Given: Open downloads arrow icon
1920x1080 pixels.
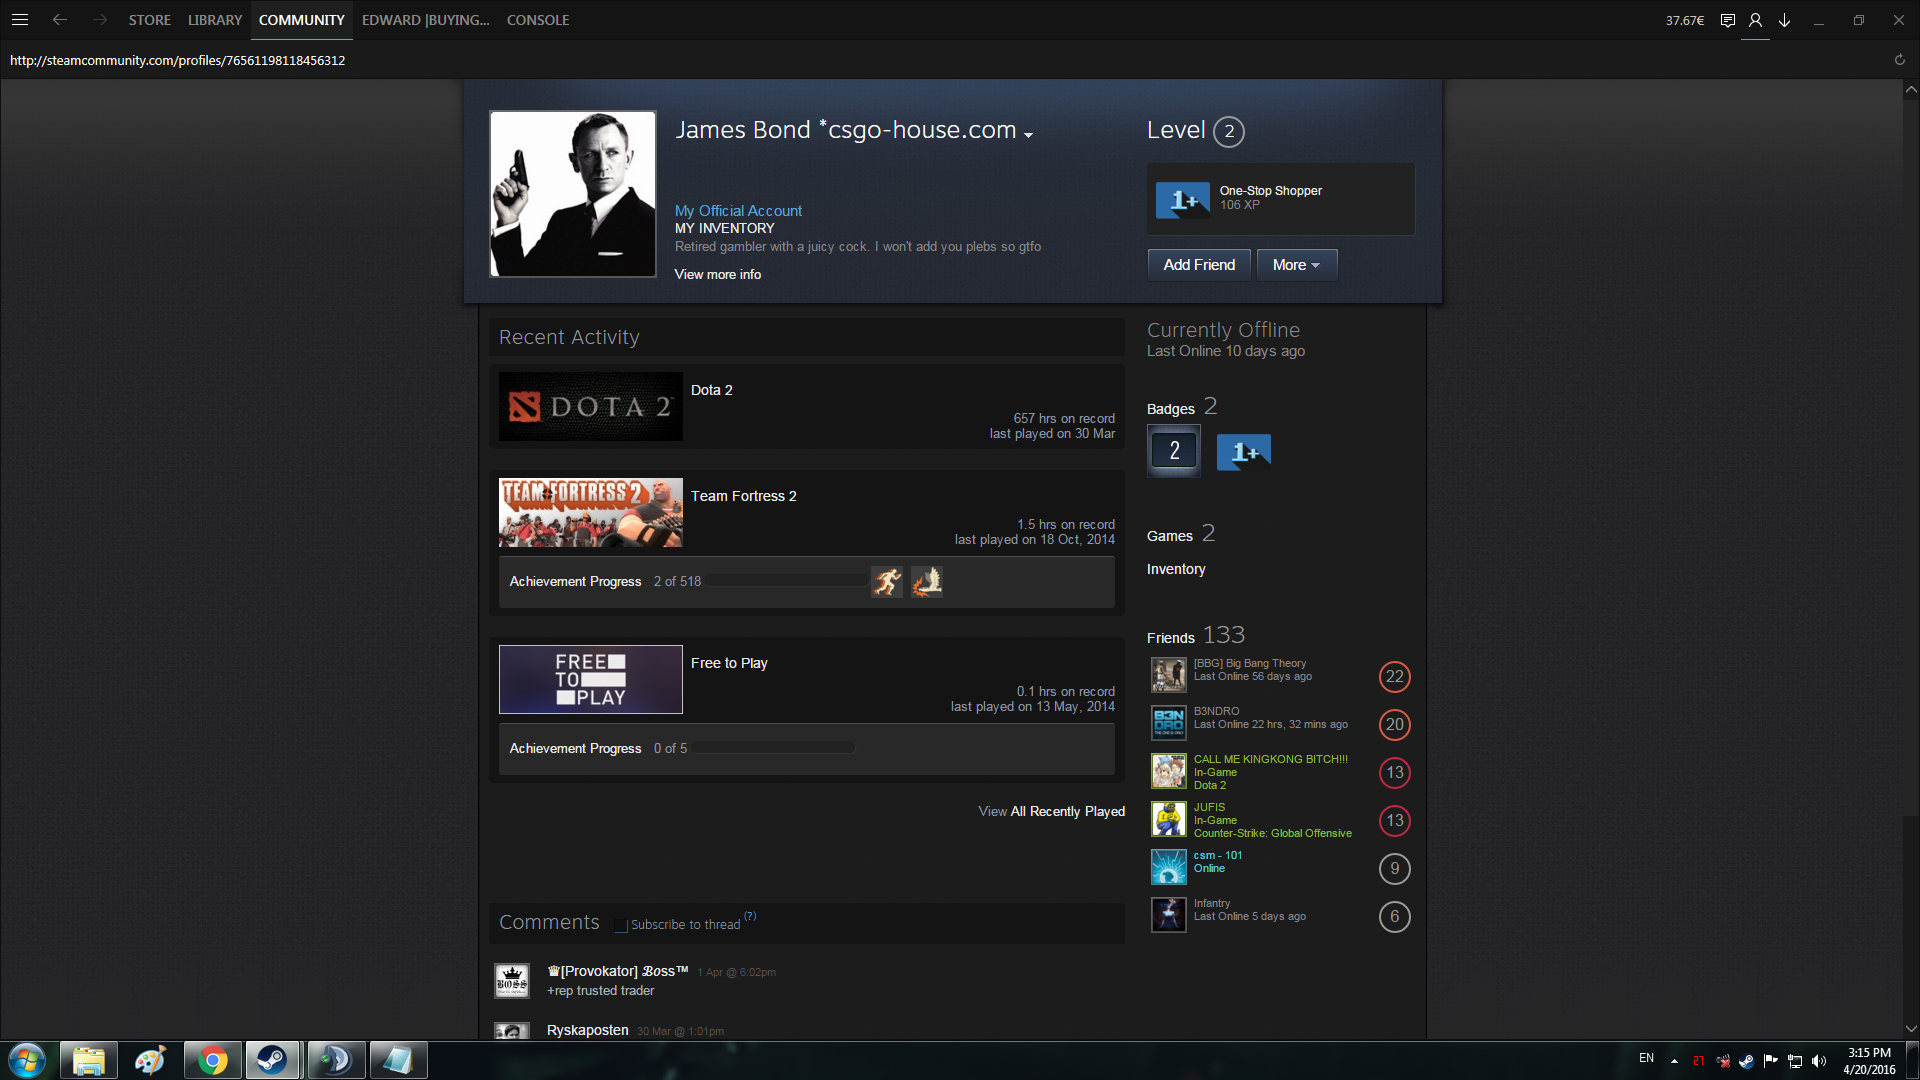Looking at the screenshot, I should [1784, 20].
